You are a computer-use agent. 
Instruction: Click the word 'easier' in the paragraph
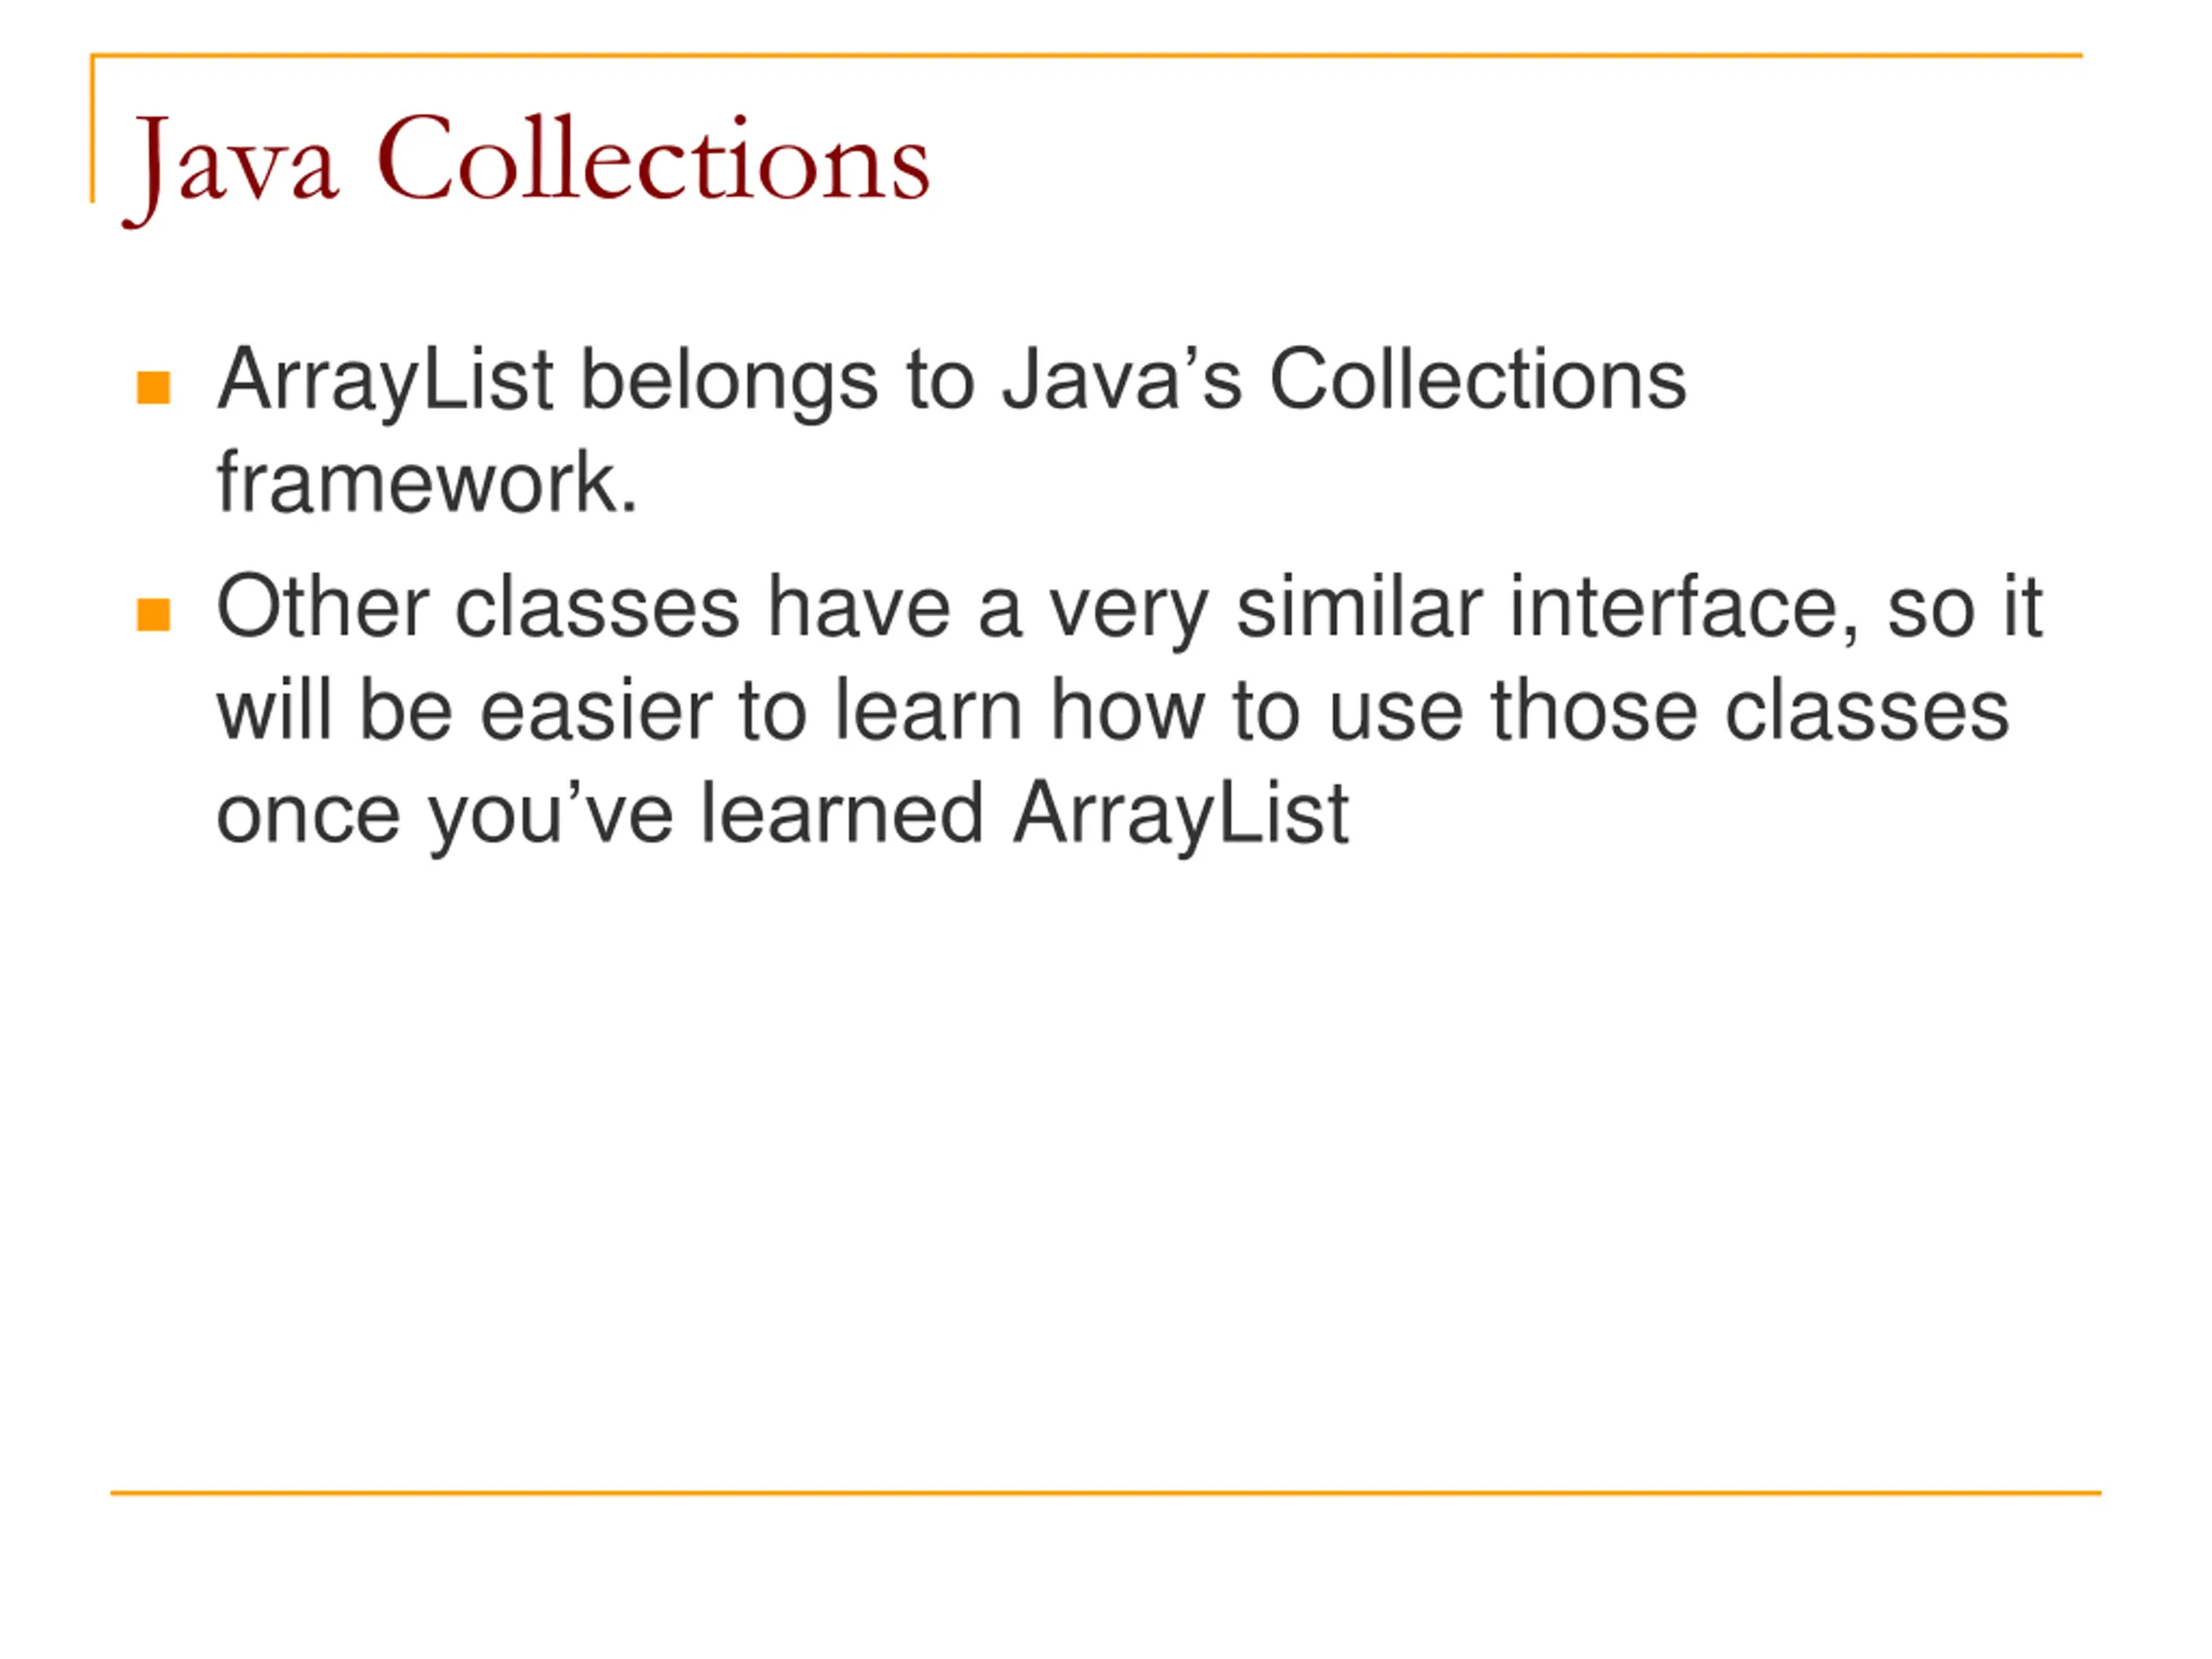tap(596, 711)
